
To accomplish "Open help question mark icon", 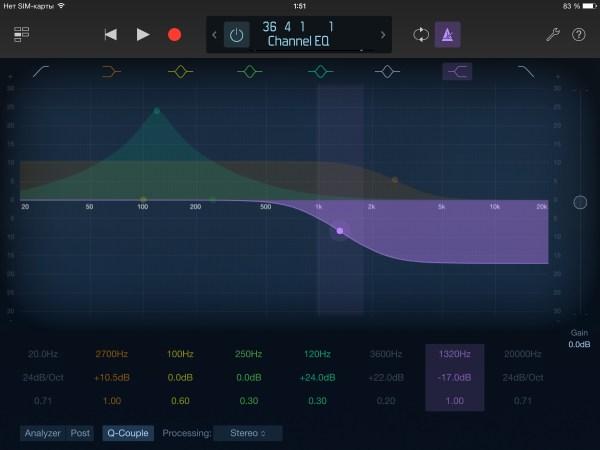I will click(579, 34).
